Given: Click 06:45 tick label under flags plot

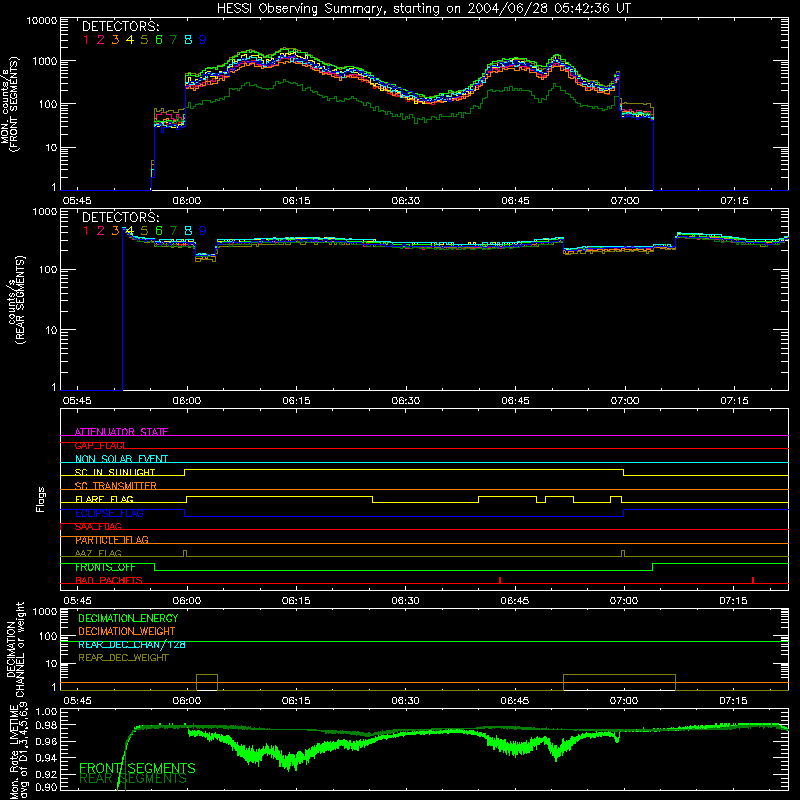Looking at the screenshot, I should tap(514, 601).
